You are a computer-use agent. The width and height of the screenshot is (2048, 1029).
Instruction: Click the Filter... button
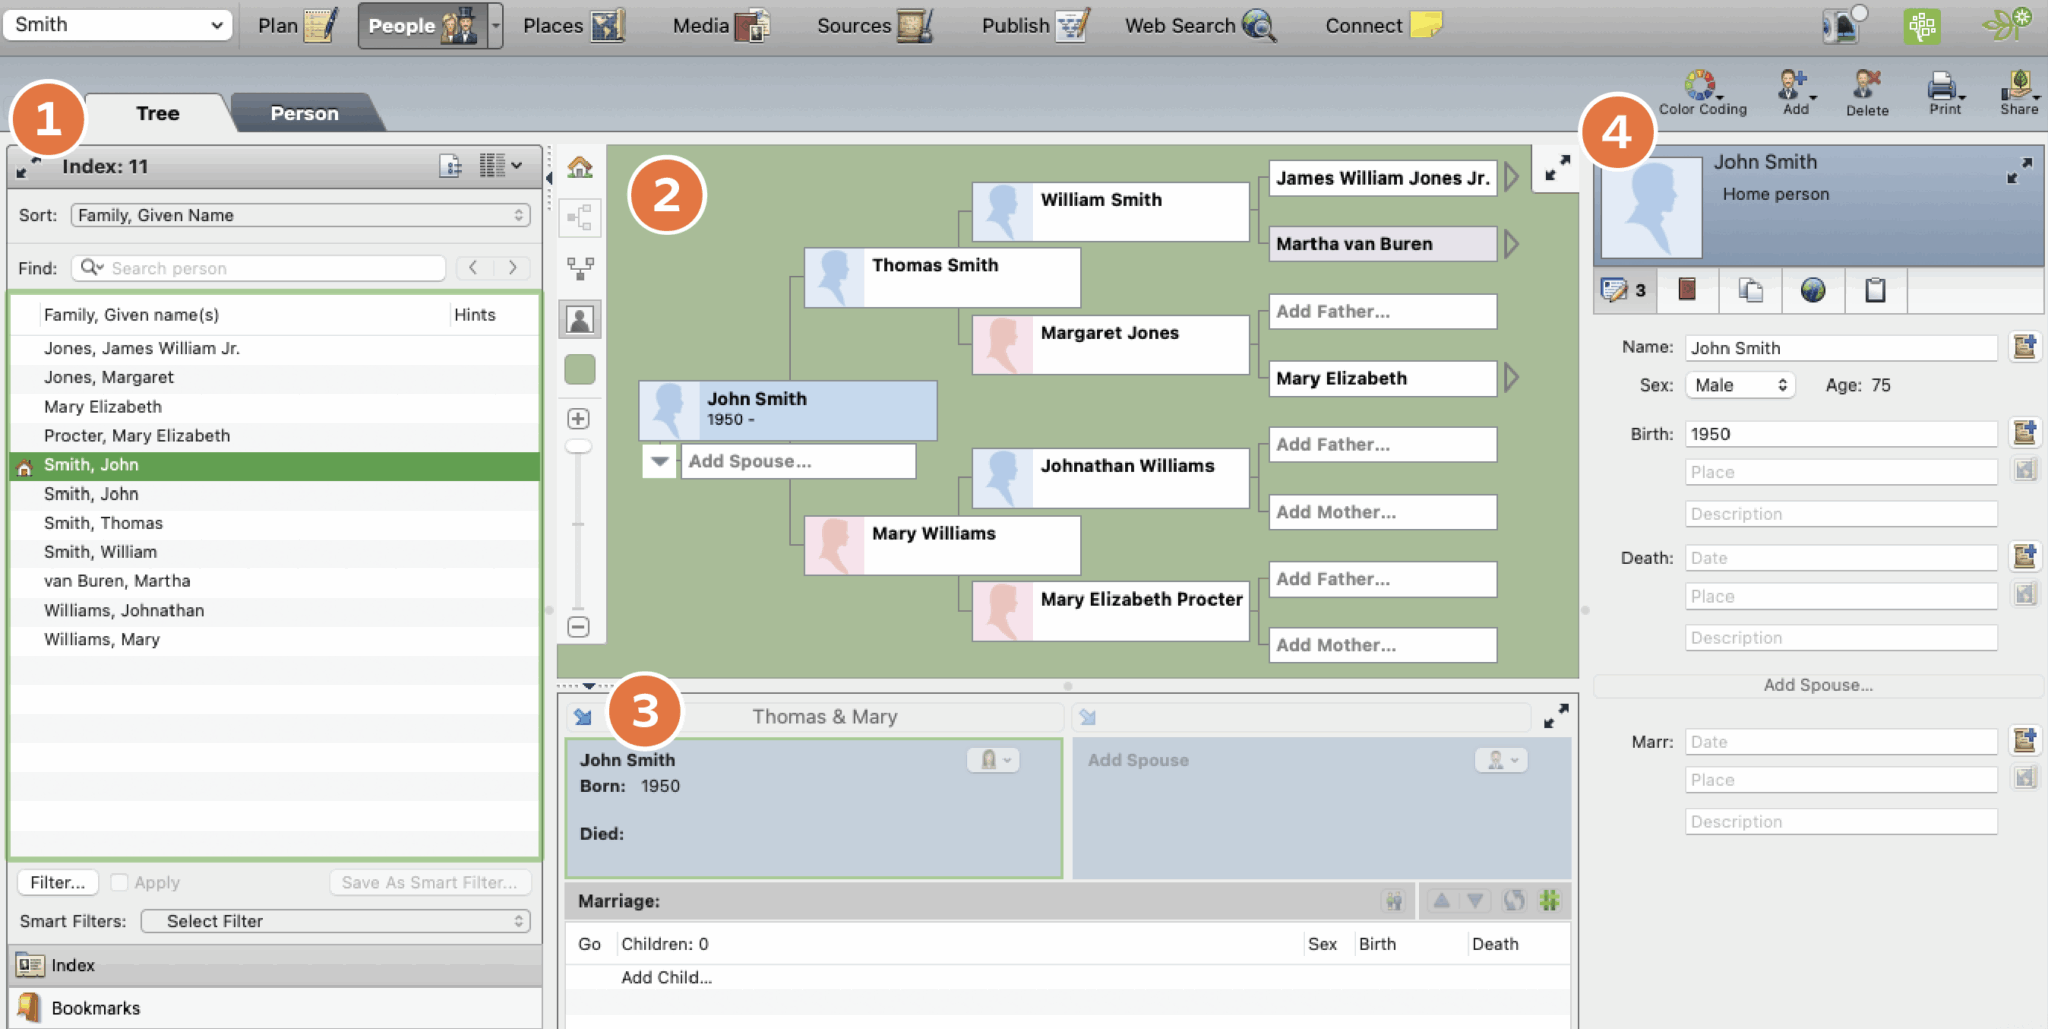click(x=57, y=882)
